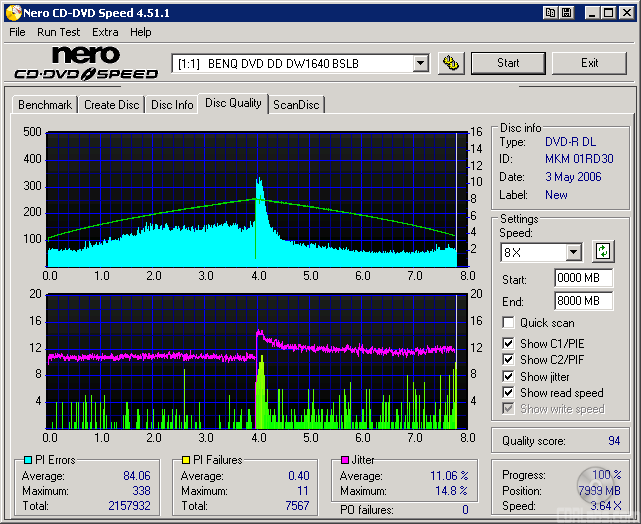Click the cyan PI Errors color swatch
Image resolution: width=641 pixels, height=524 pixels.
[27, 461]
